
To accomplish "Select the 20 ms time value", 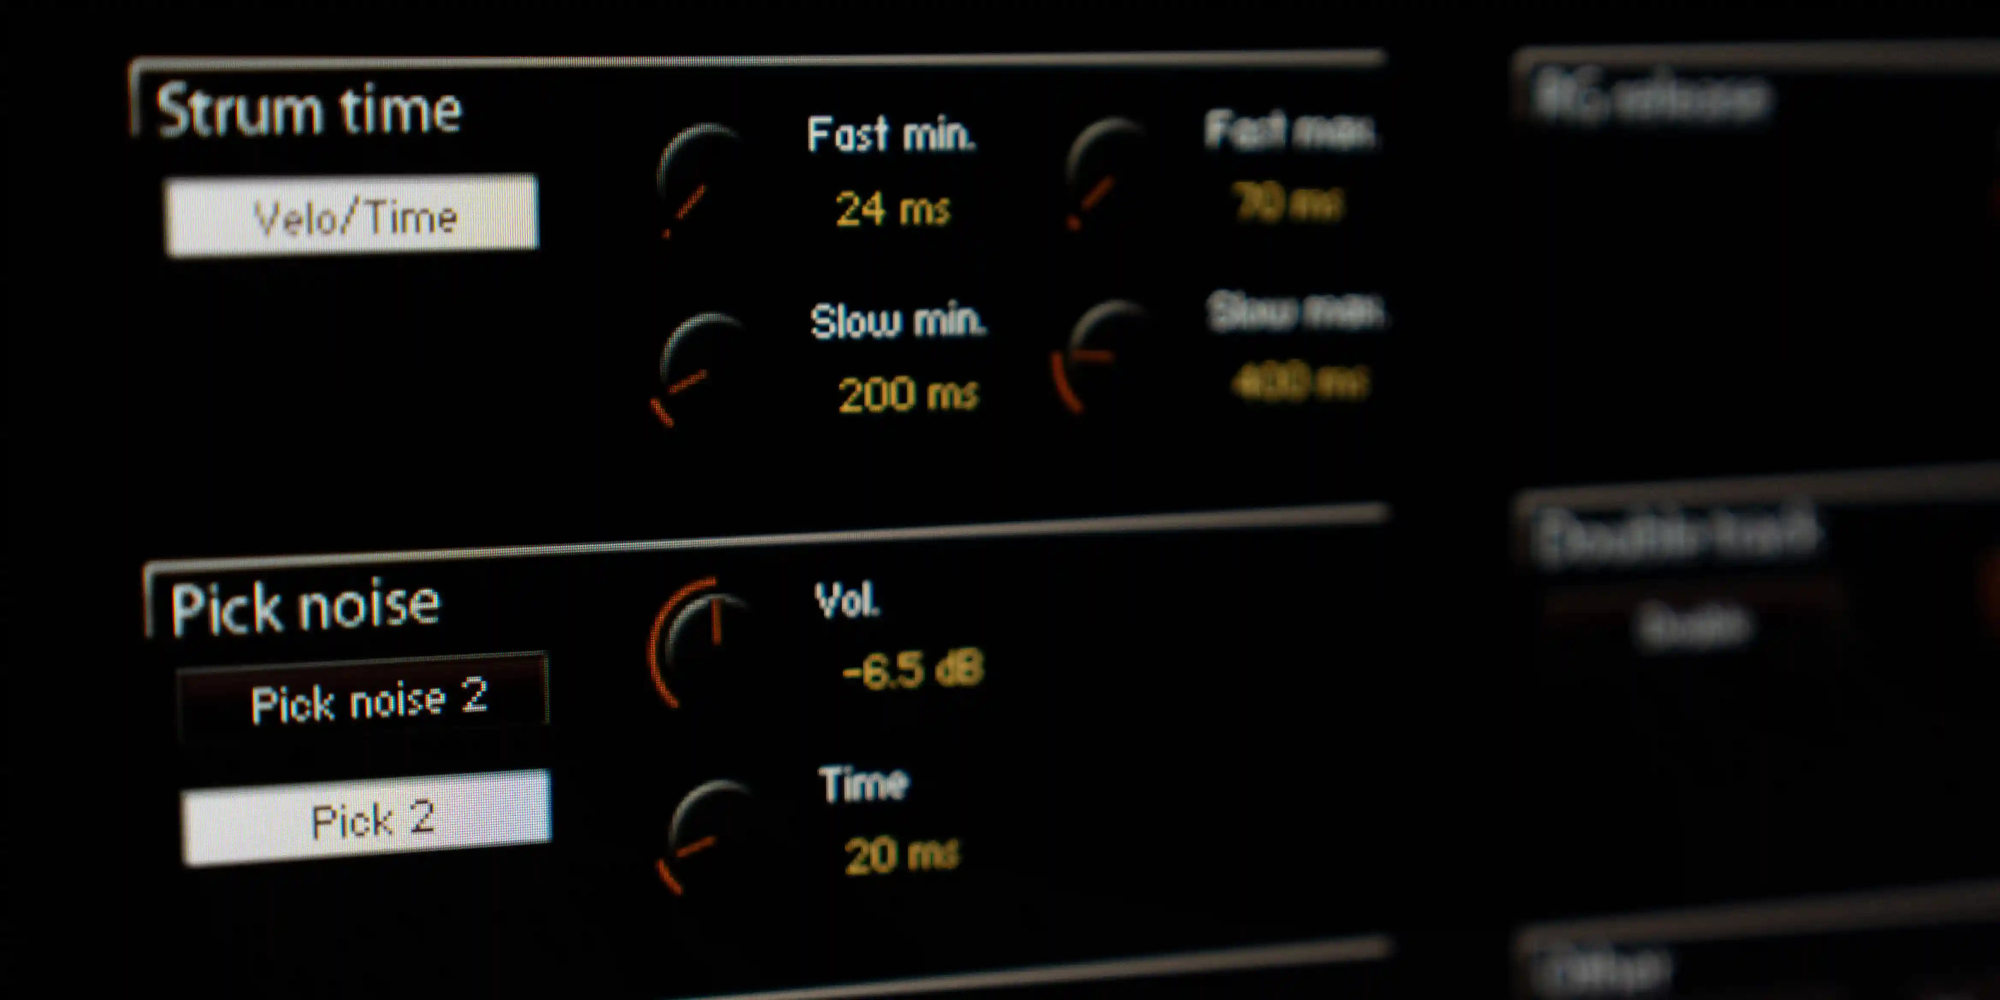I will (x=901, y=855).
